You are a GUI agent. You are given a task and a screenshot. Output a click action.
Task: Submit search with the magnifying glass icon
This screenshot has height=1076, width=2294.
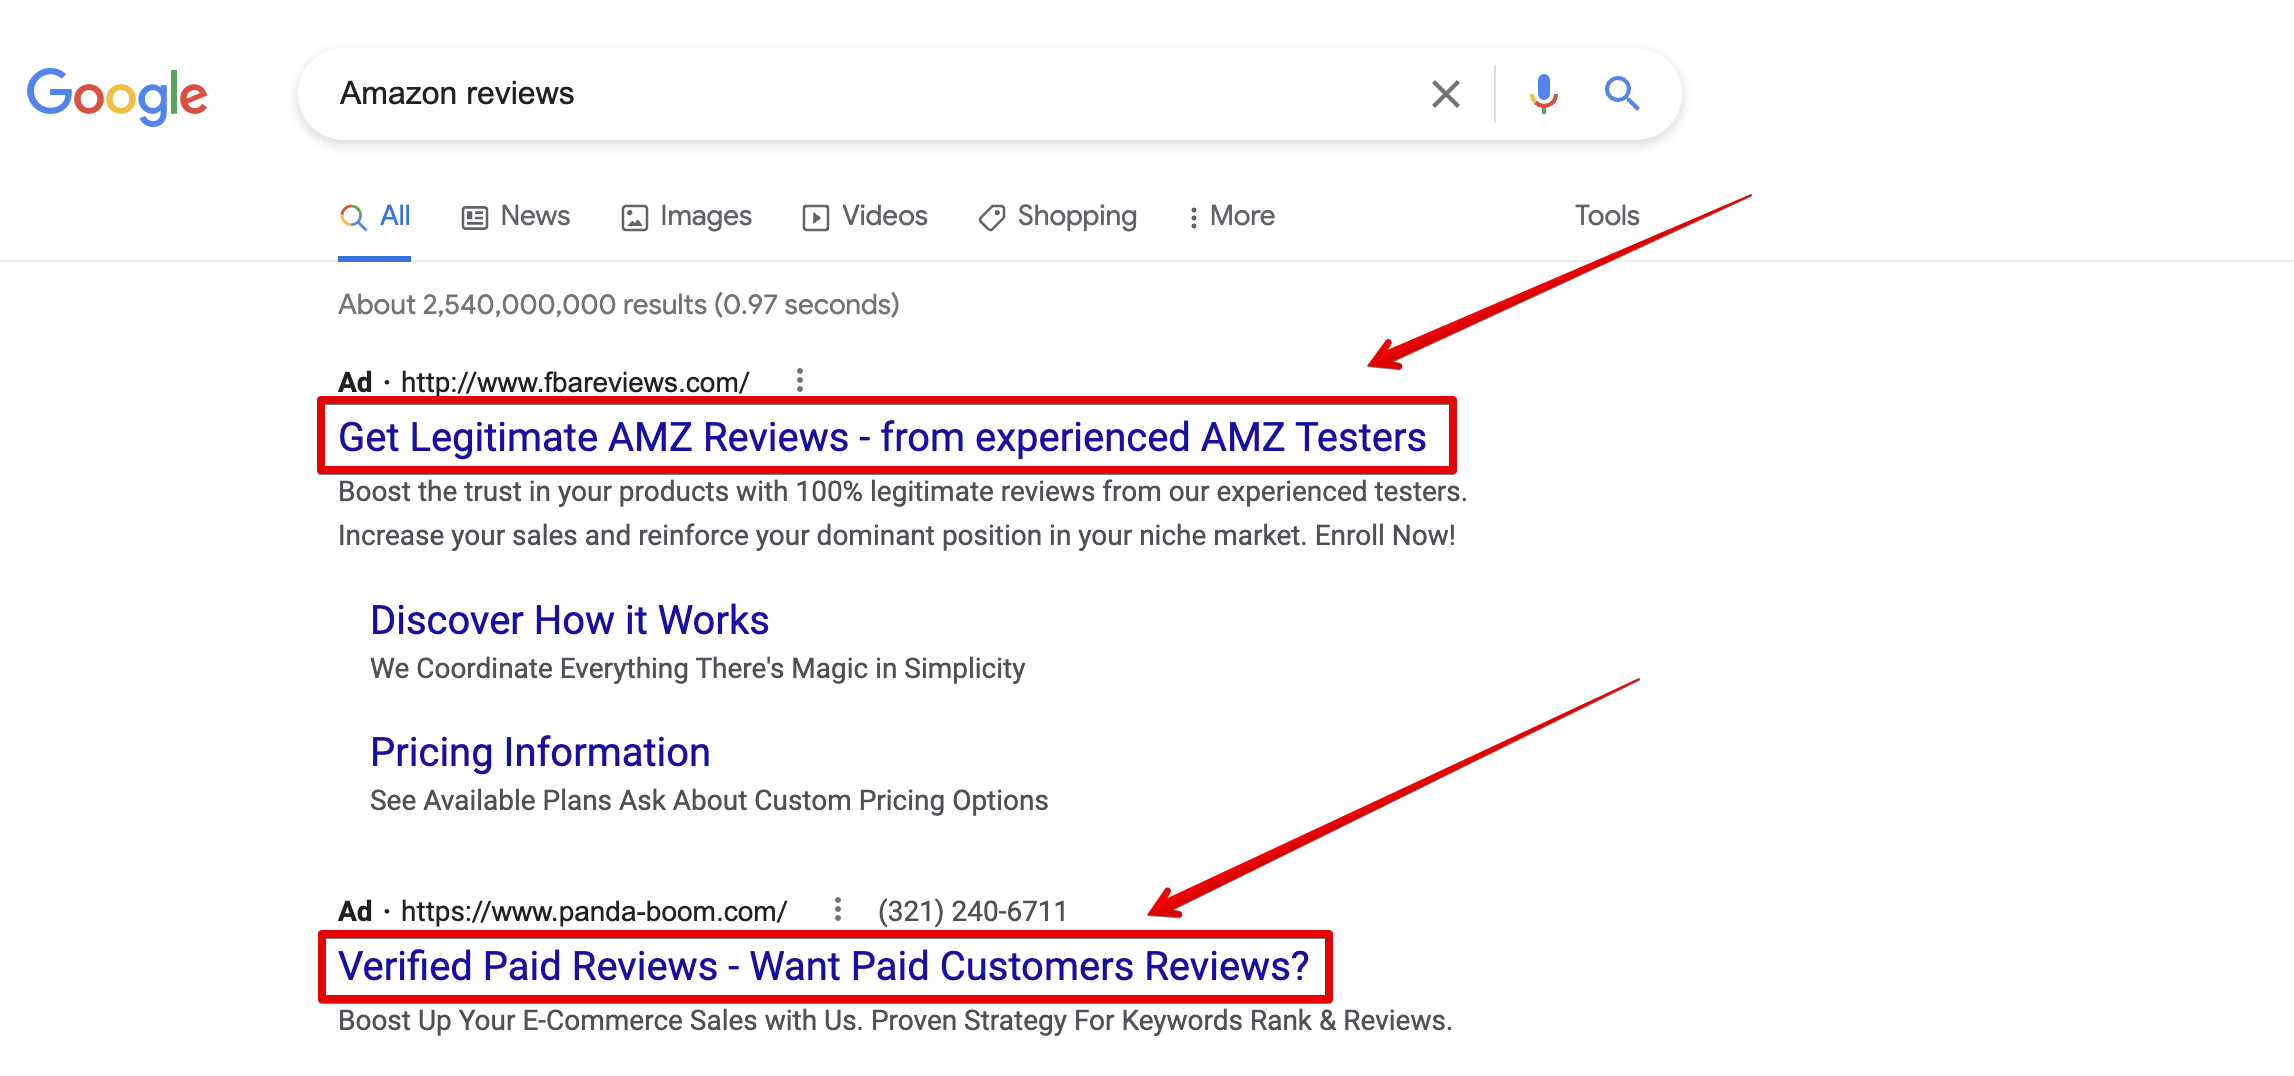tap(1621, 93)
